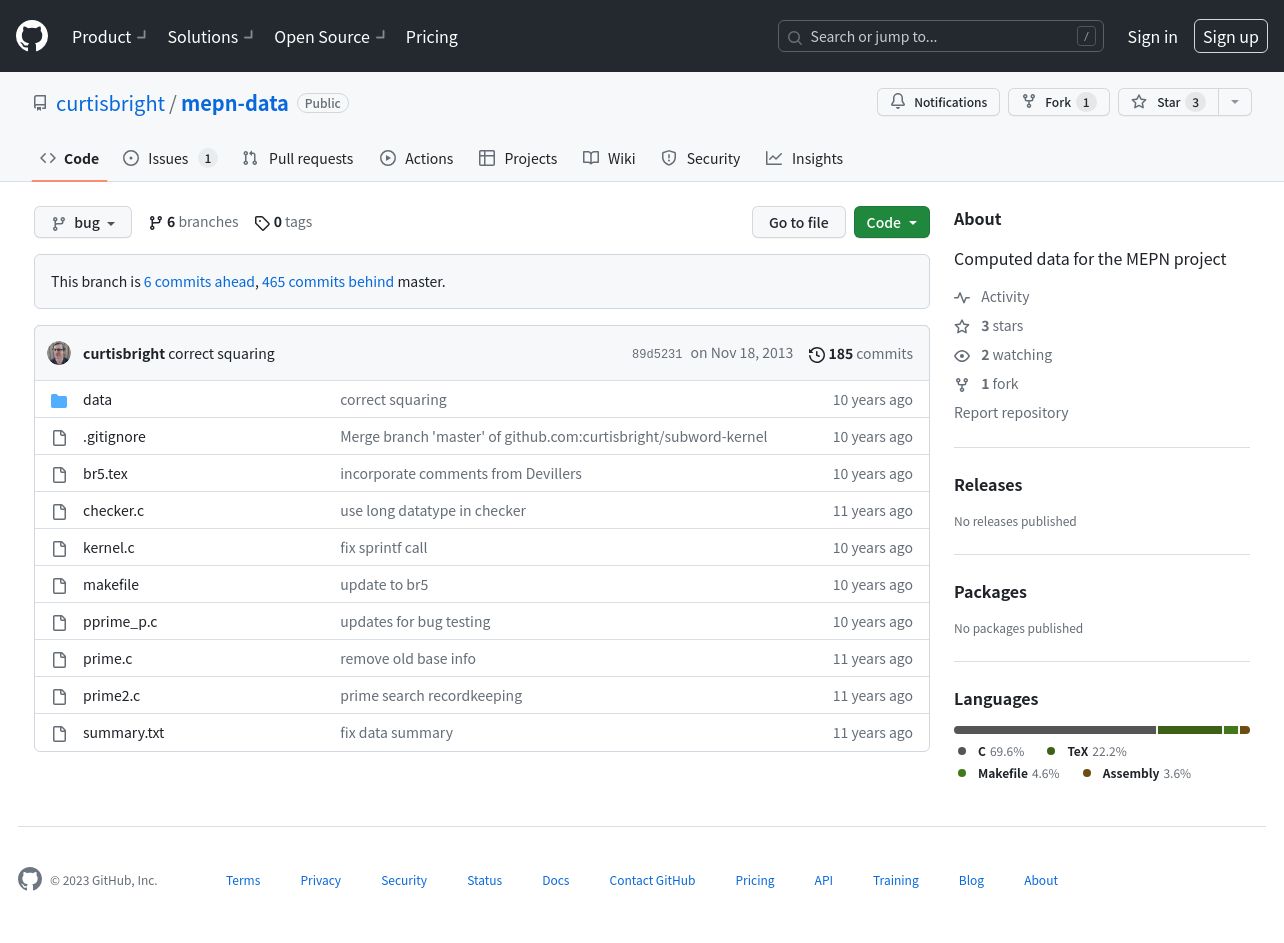This screenshot has height=943, width=1284.
Task: Click the Assembly language color dot
Action: click(1087, 773)
